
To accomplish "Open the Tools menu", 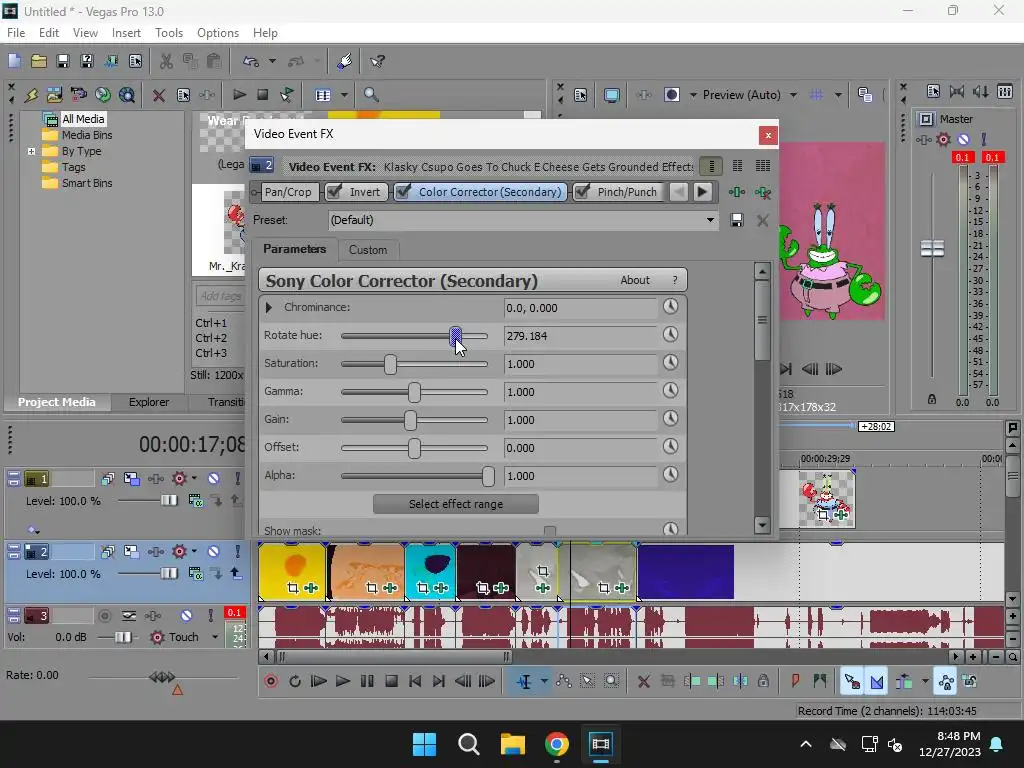I will click(168, 33).
